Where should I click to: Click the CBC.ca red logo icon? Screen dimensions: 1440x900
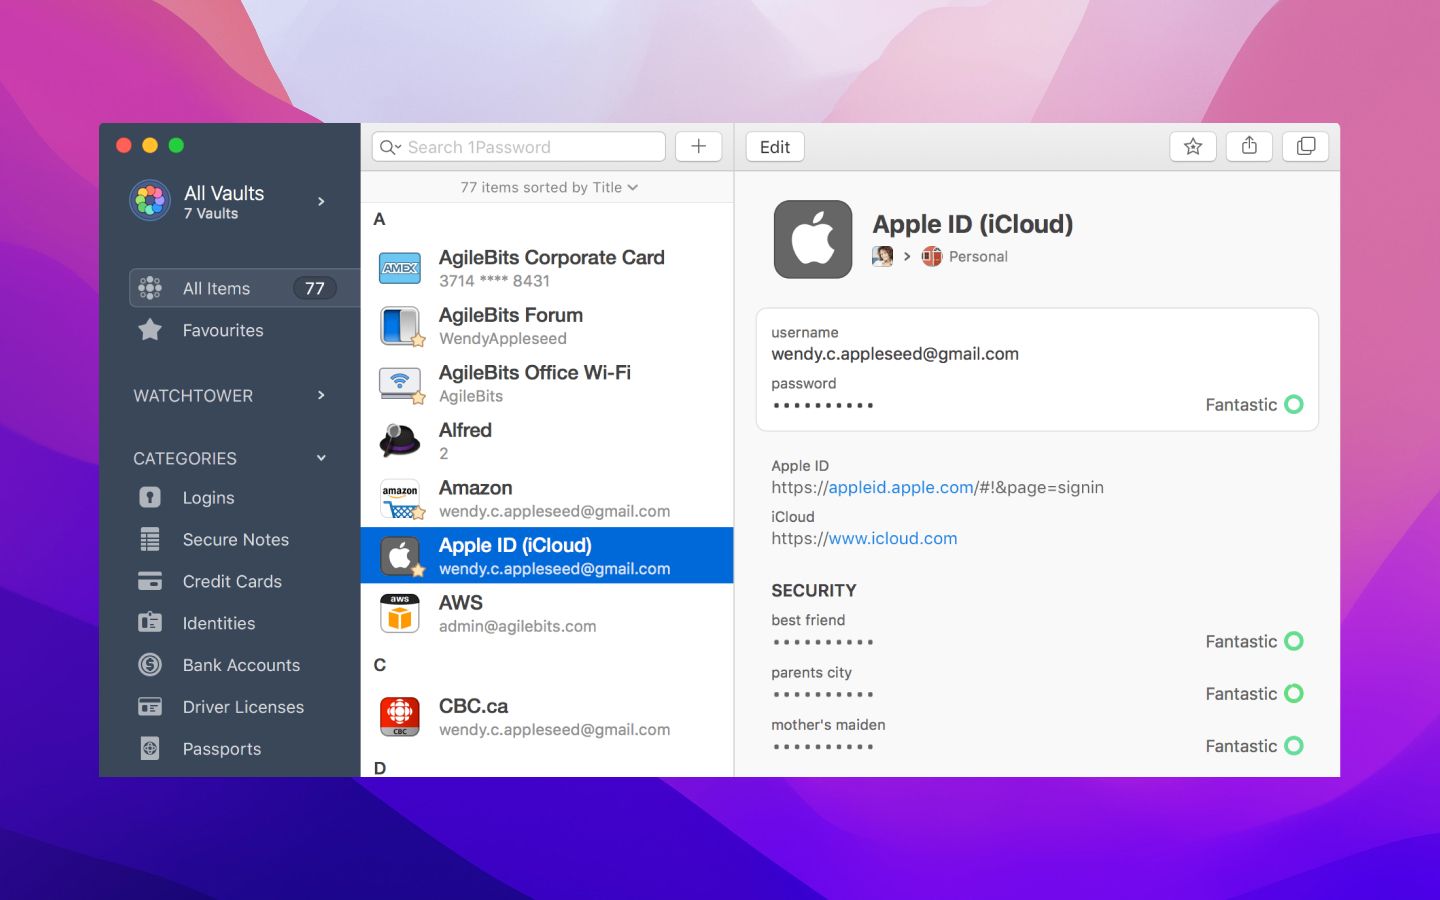[400, 717]
